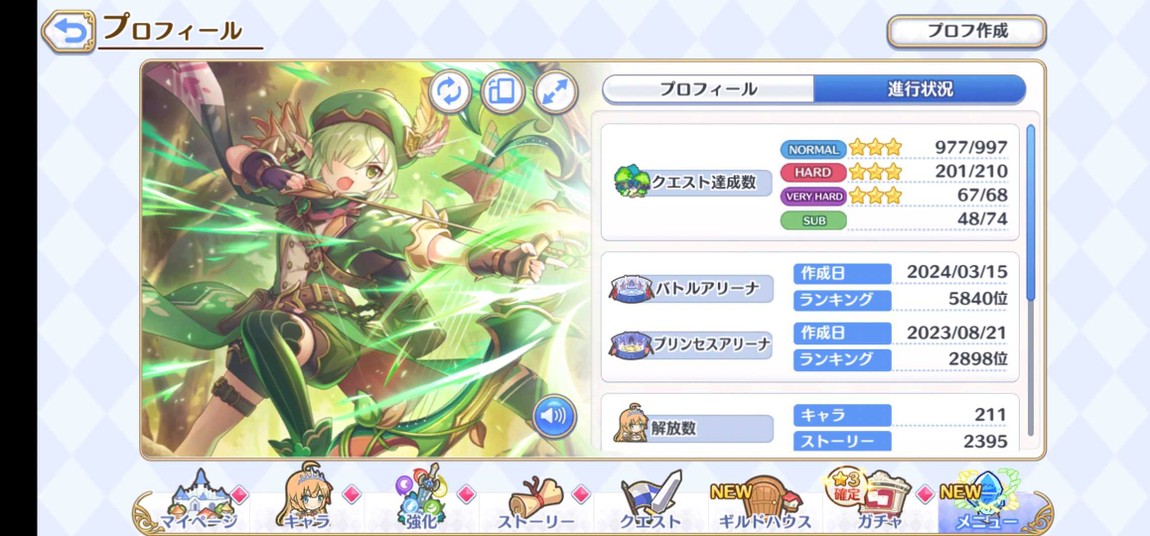Open 強化 enhancement menu
The width and height of the screenshot is (1150, 536).
(420, 502)
